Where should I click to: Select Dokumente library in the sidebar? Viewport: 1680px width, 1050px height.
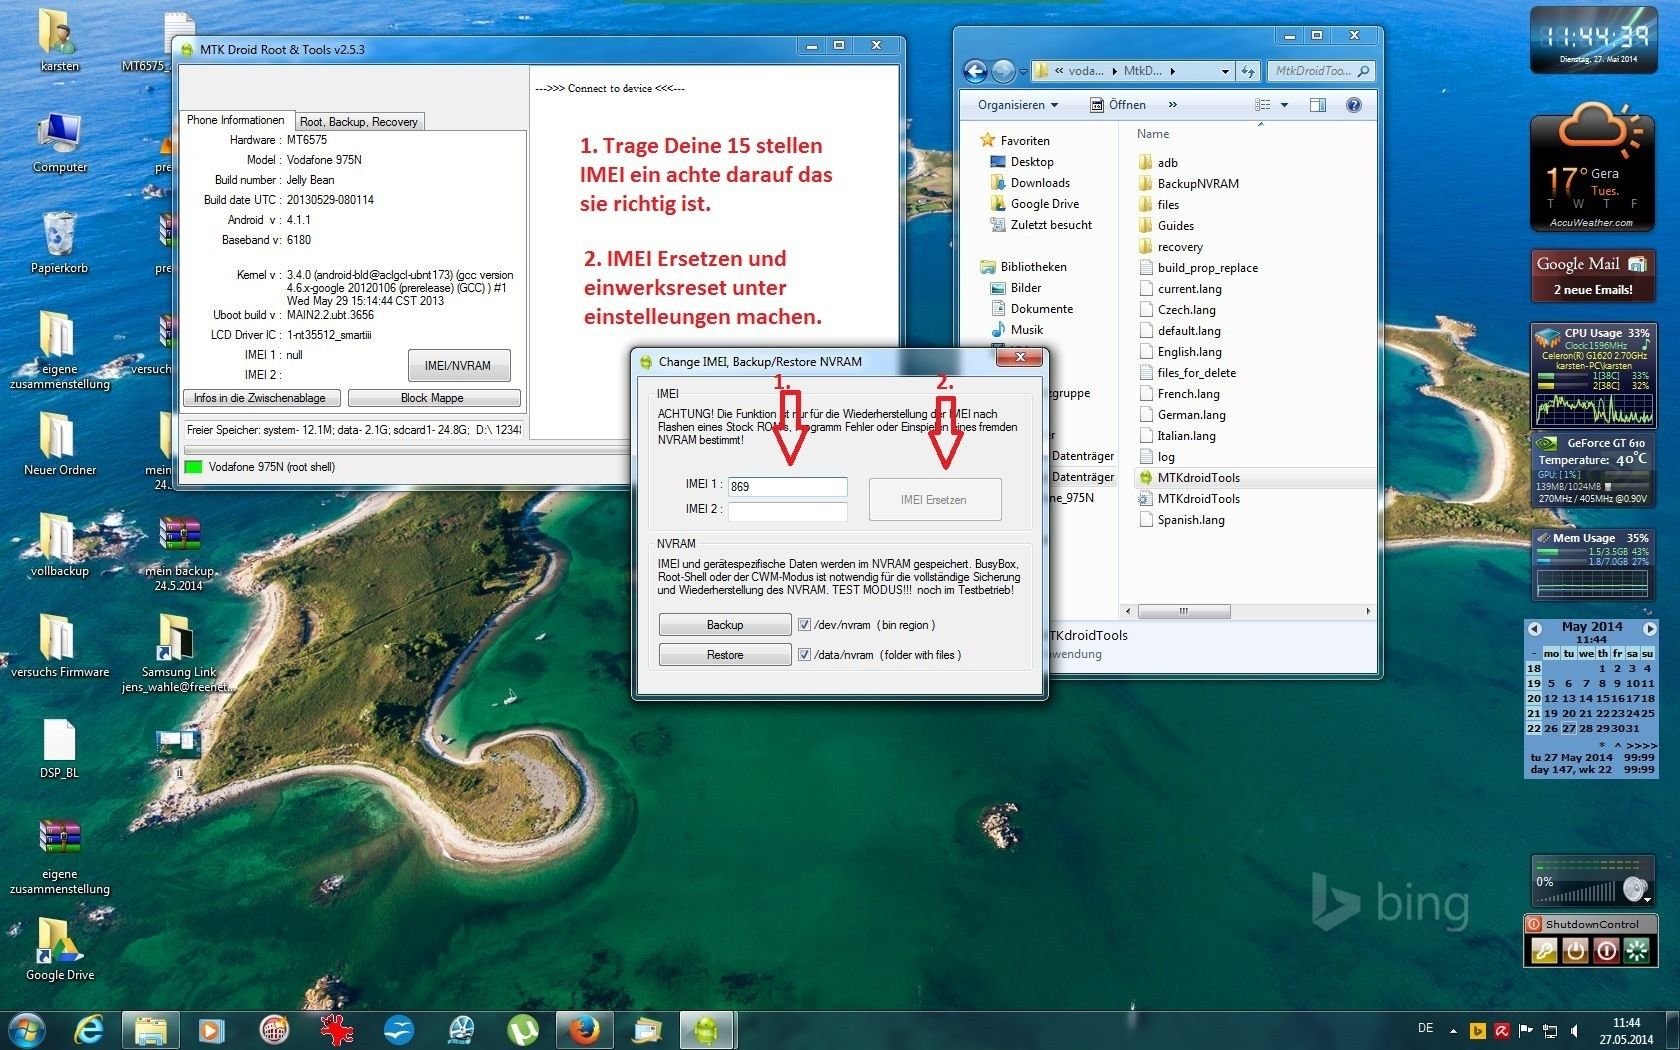tap(1041, 309)
